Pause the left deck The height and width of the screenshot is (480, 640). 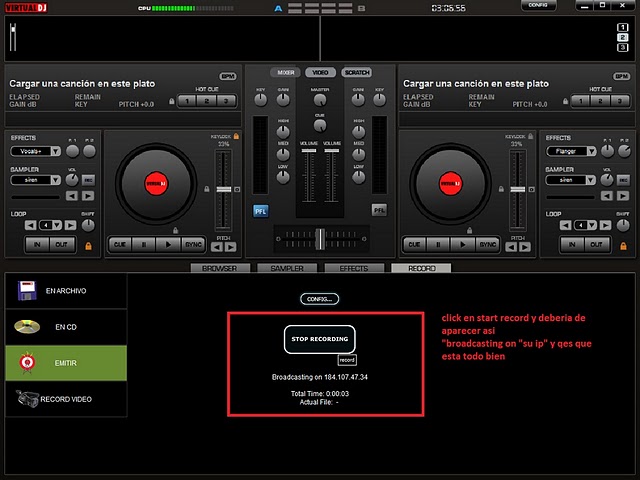pos(144,244)
